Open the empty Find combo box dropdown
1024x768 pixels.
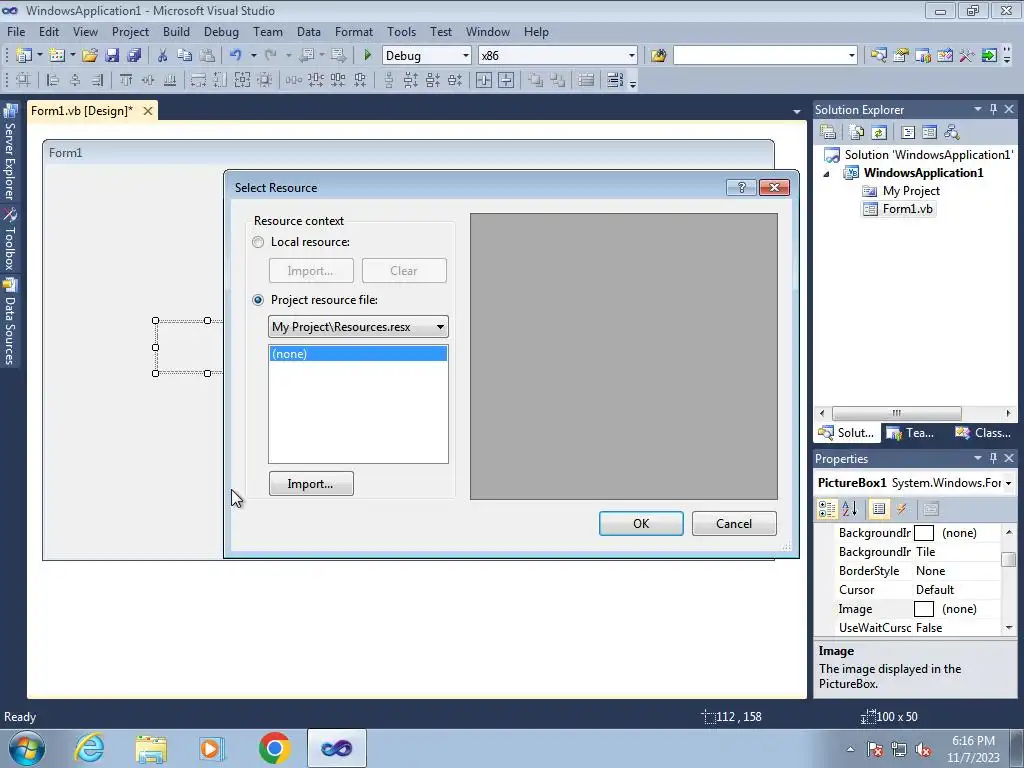pyautogui.click(x=852, y=56)
